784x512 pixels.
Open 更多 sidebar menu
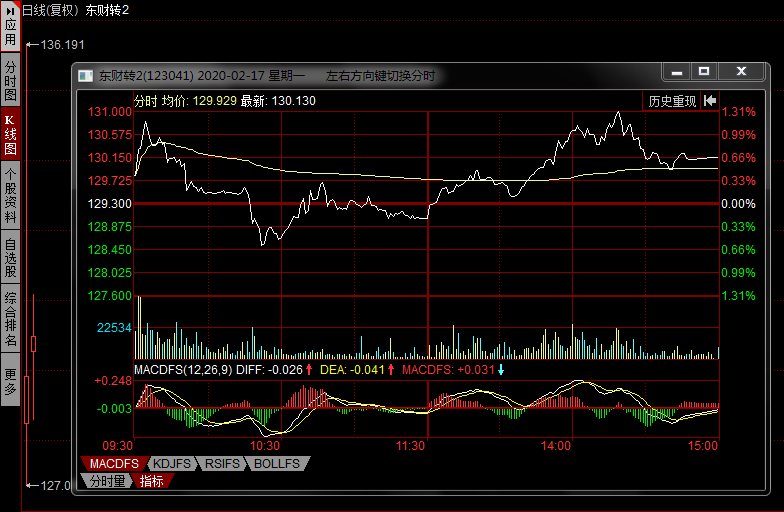(10, 380)
